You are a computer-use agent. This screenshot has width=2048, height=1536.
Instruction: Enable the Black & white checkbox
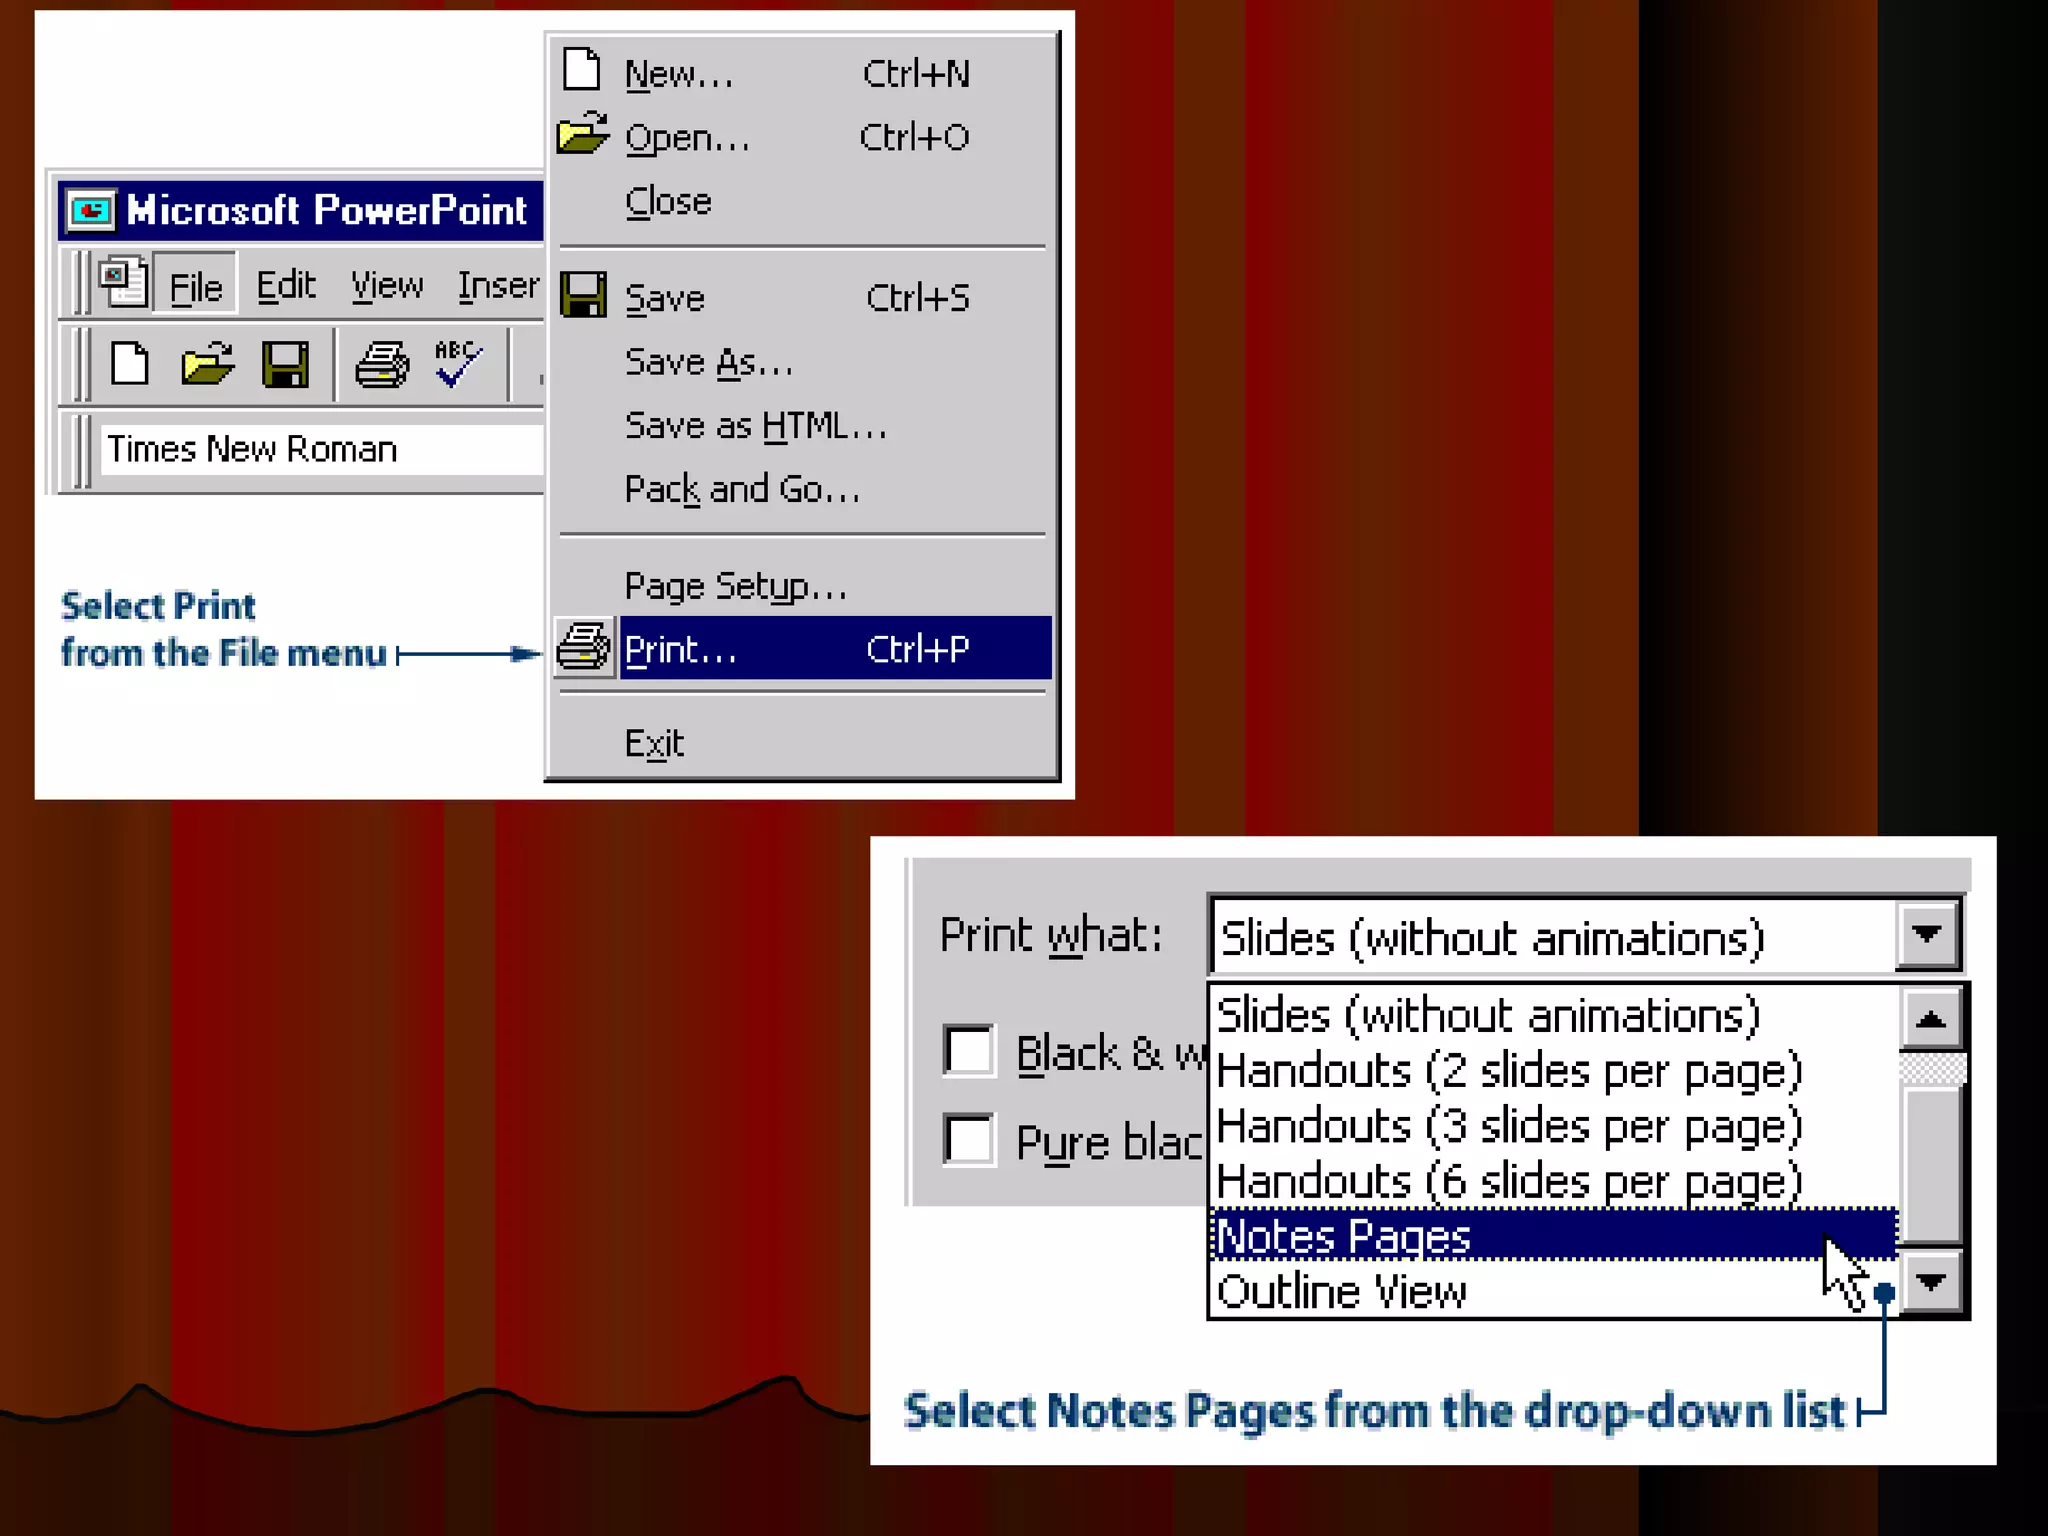pos(968,1050)
